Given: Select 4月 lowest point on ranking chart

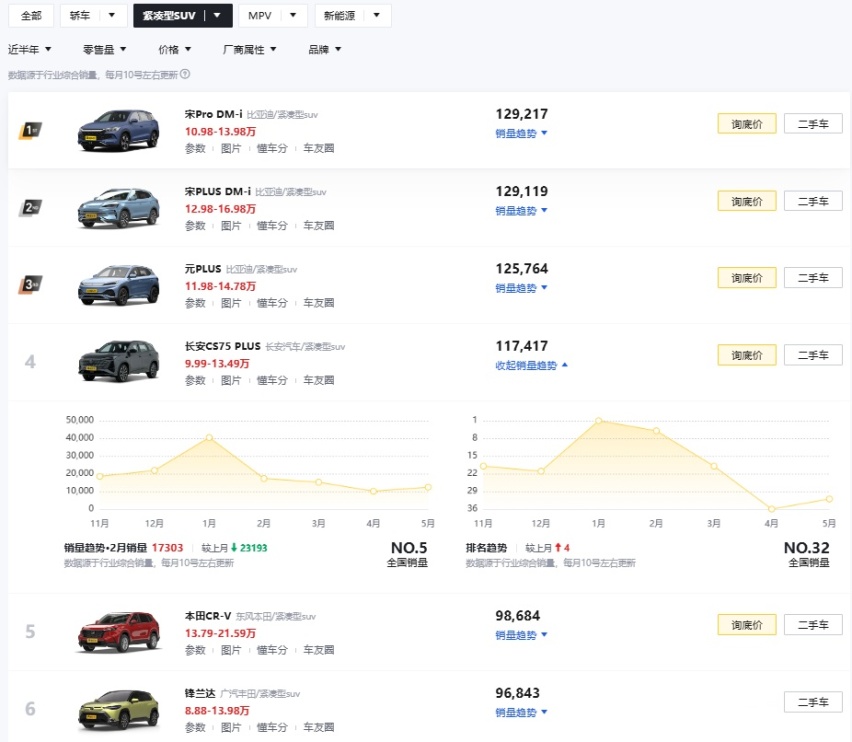Looking at the screenshot, I should [771, 509].
